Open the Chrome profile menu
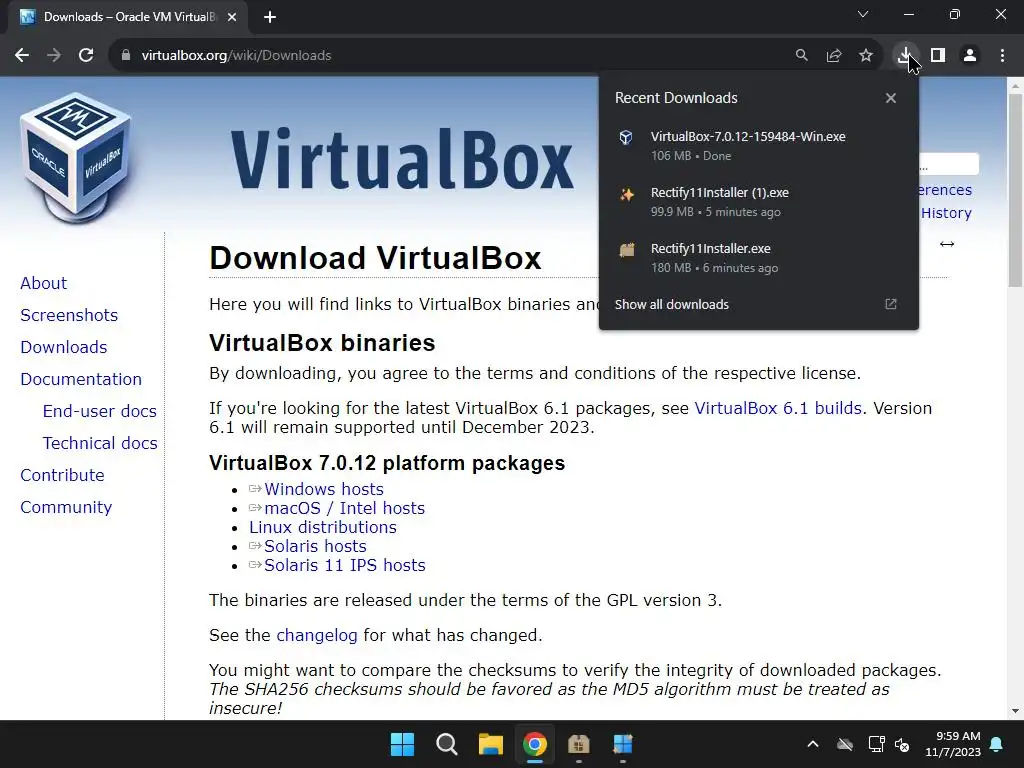This screenshot has height=768, width=1024. pos(970,56)
